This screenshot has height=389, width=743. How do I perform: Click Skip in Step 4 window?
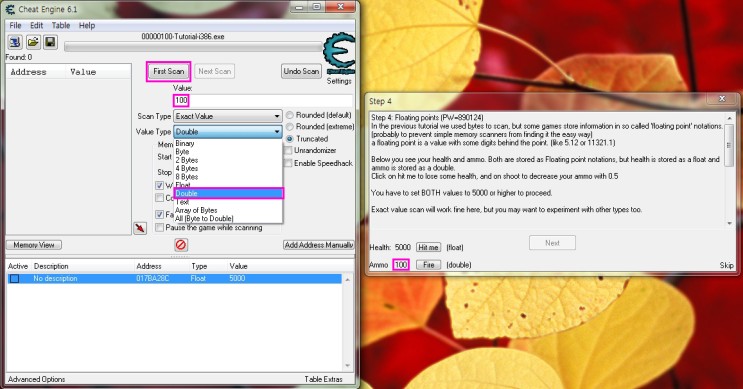tap(726, 265)
